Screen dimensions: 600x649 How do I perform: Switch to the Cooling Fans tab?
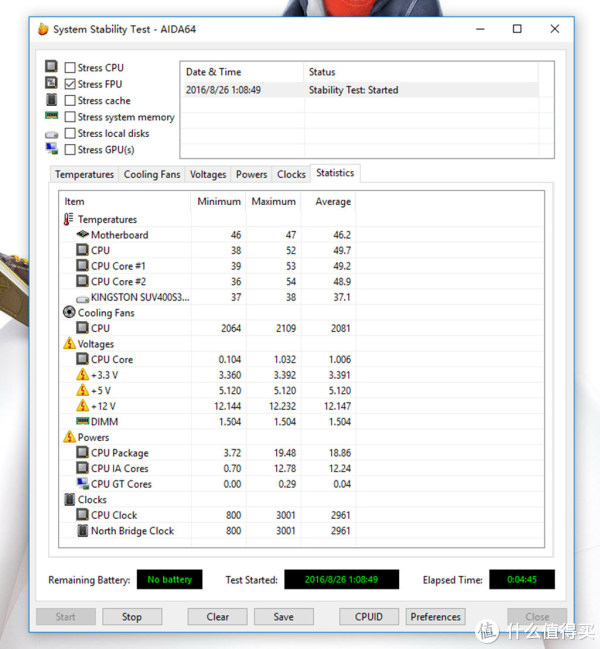(x=152, y=174)
